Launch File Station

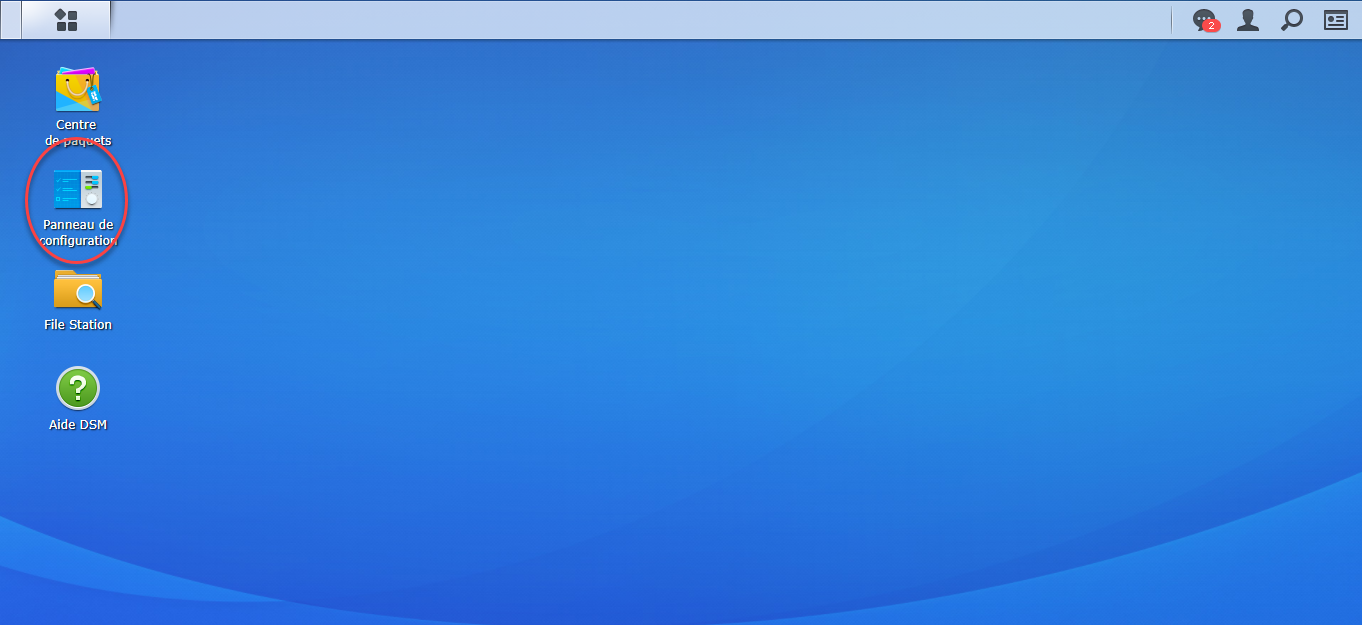(x=78, y=289)
